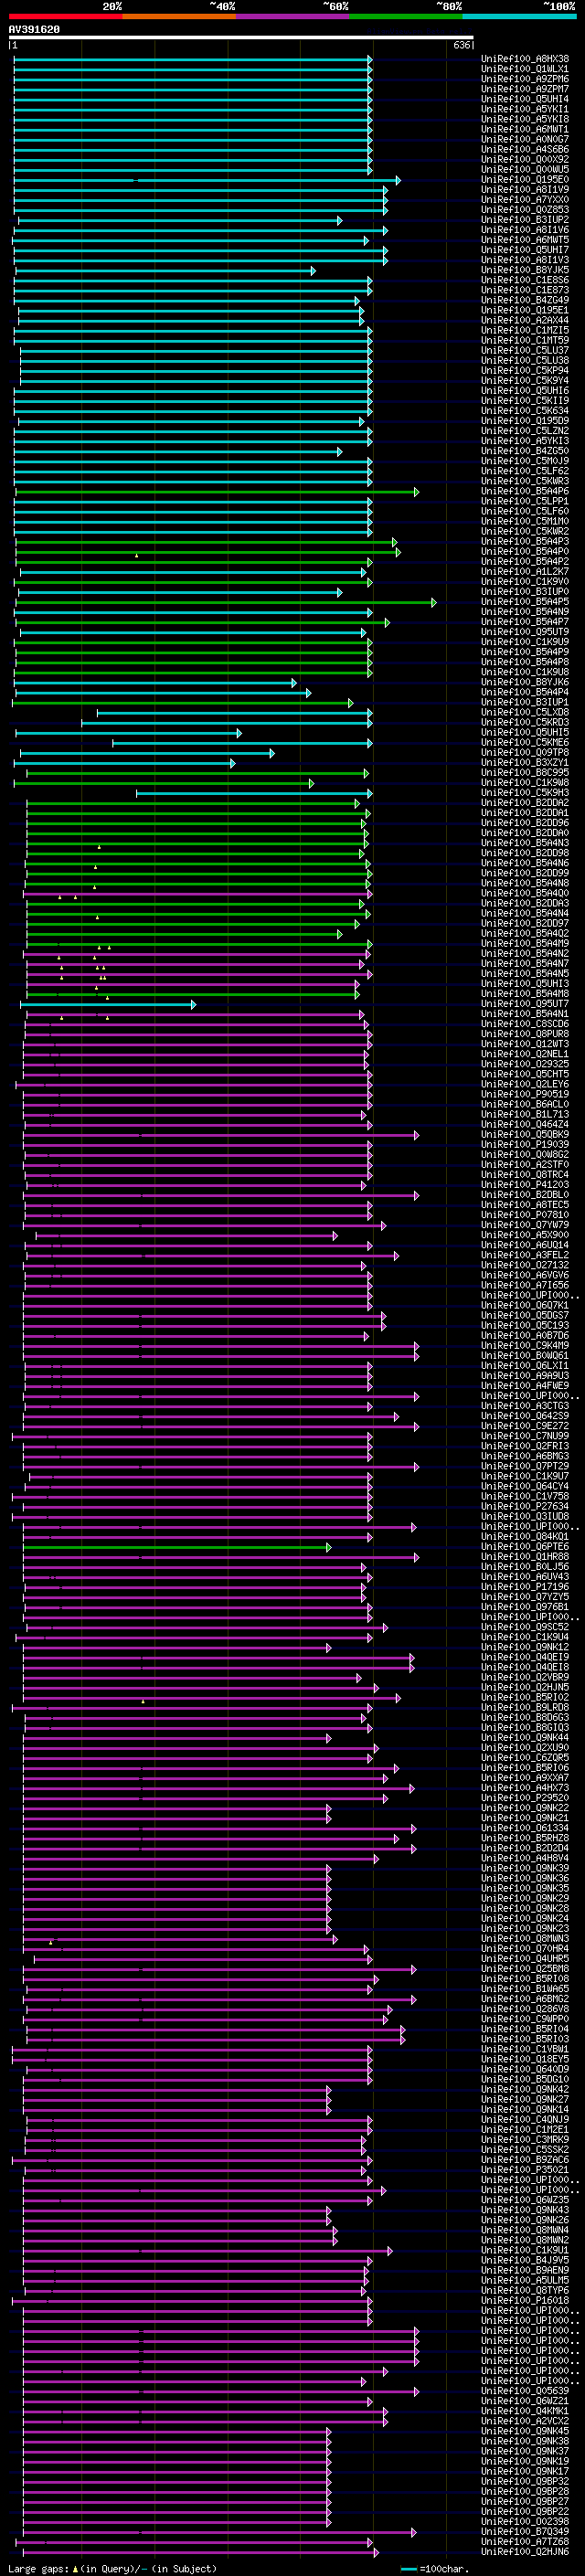Select label UniRef100_C5K634
585x2576 pixels.
pyautogui.click(x=525, y=410)
